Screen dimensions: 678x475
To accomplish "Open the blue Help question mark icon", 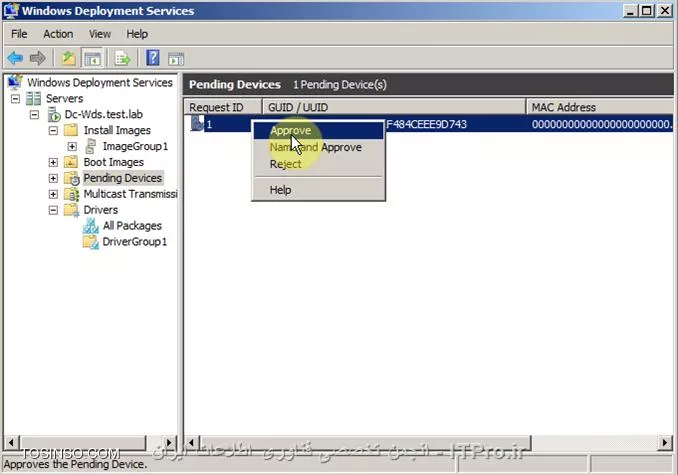I will pyautogui.click(x=153, y=58).
